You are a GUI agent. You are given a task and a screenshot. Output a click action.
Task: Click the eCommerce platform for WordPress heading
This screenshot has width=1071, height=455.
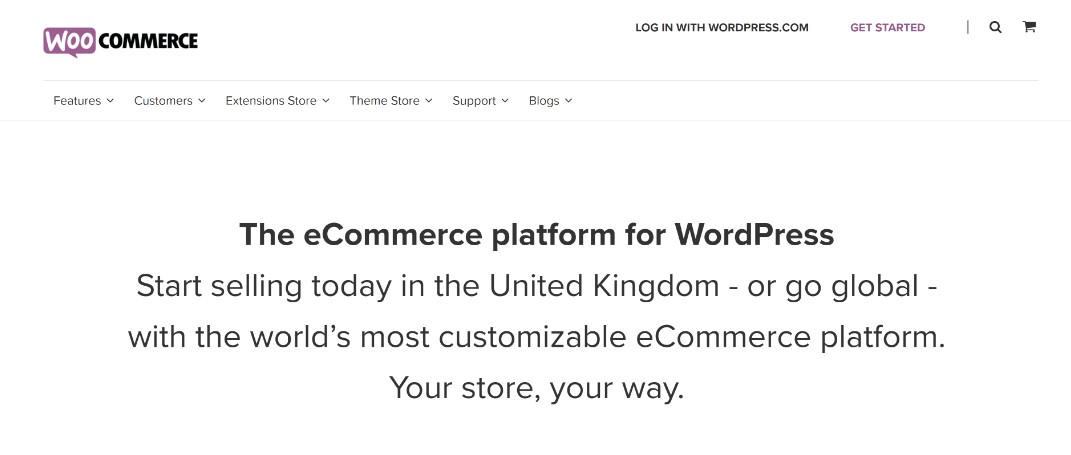point(536,234)
